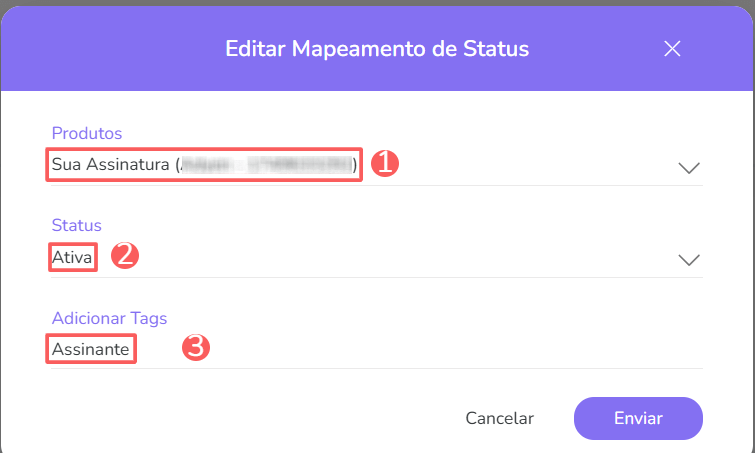Click the dialog title Editar Mapeamento de Status
Viewport: 755px width, 453px height.
[x=377, y=48]
